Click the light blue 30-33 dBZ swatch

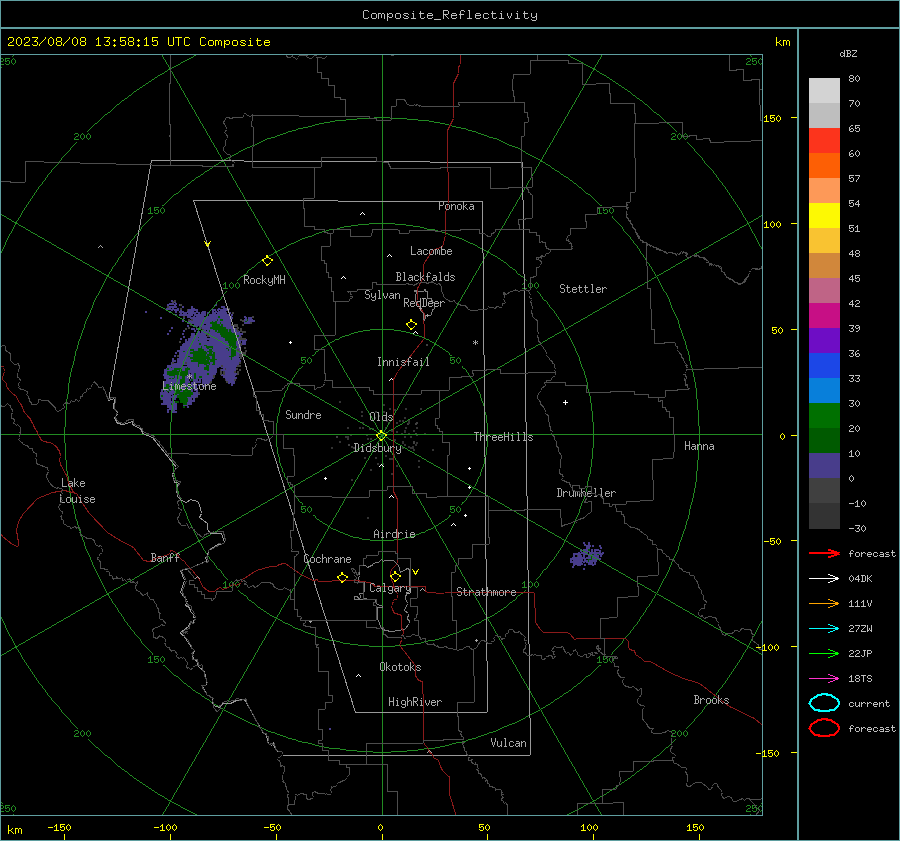(x=824, y=391)
